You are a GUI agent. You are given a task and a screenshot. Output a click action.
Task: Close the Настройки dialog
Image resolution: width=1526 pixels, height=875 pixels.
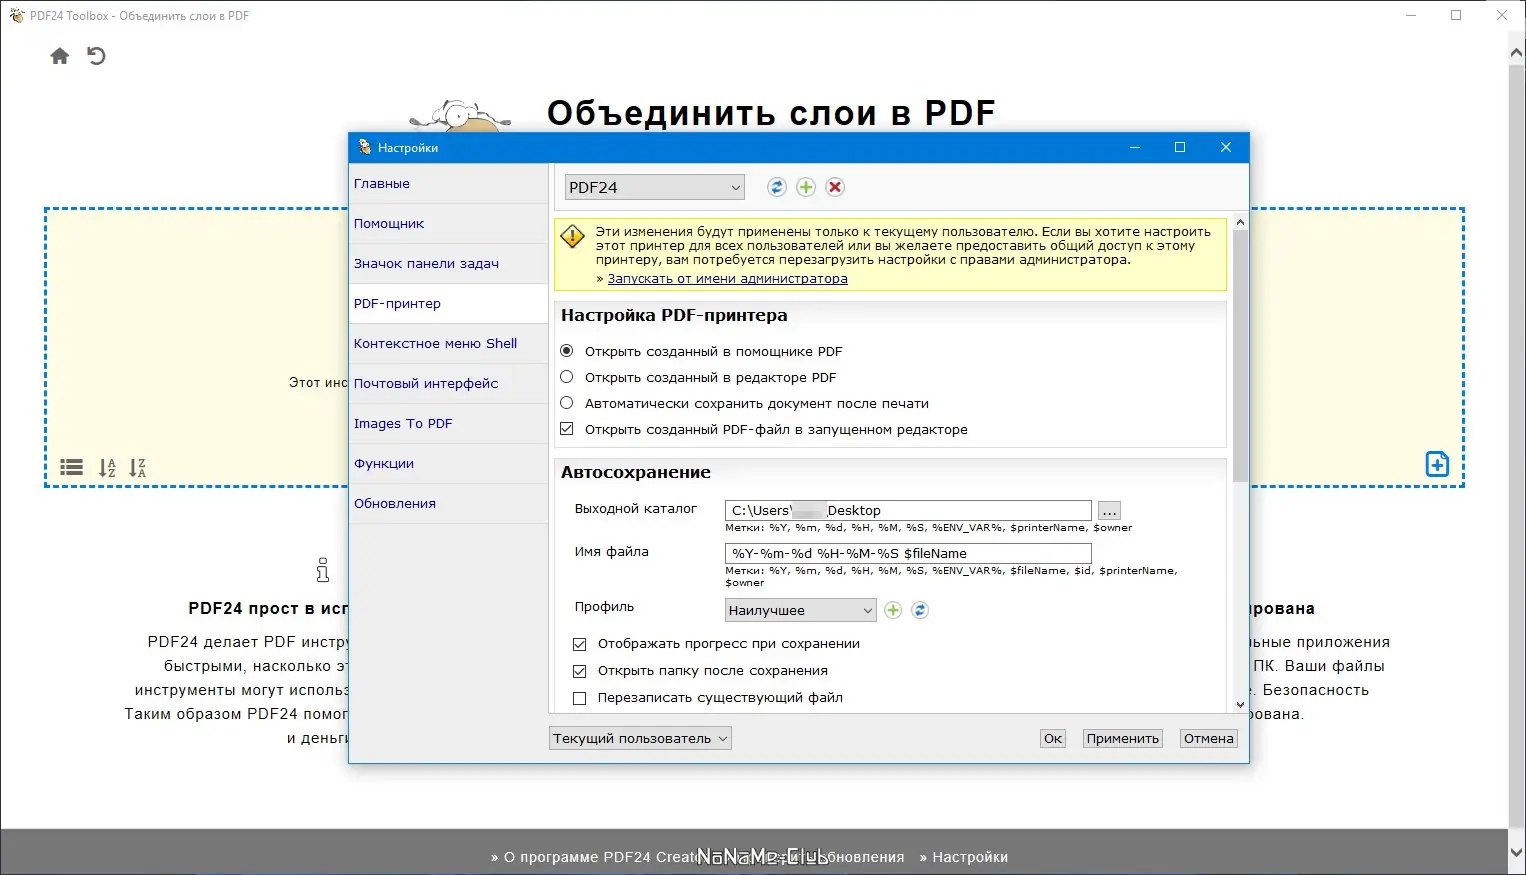1226,147
